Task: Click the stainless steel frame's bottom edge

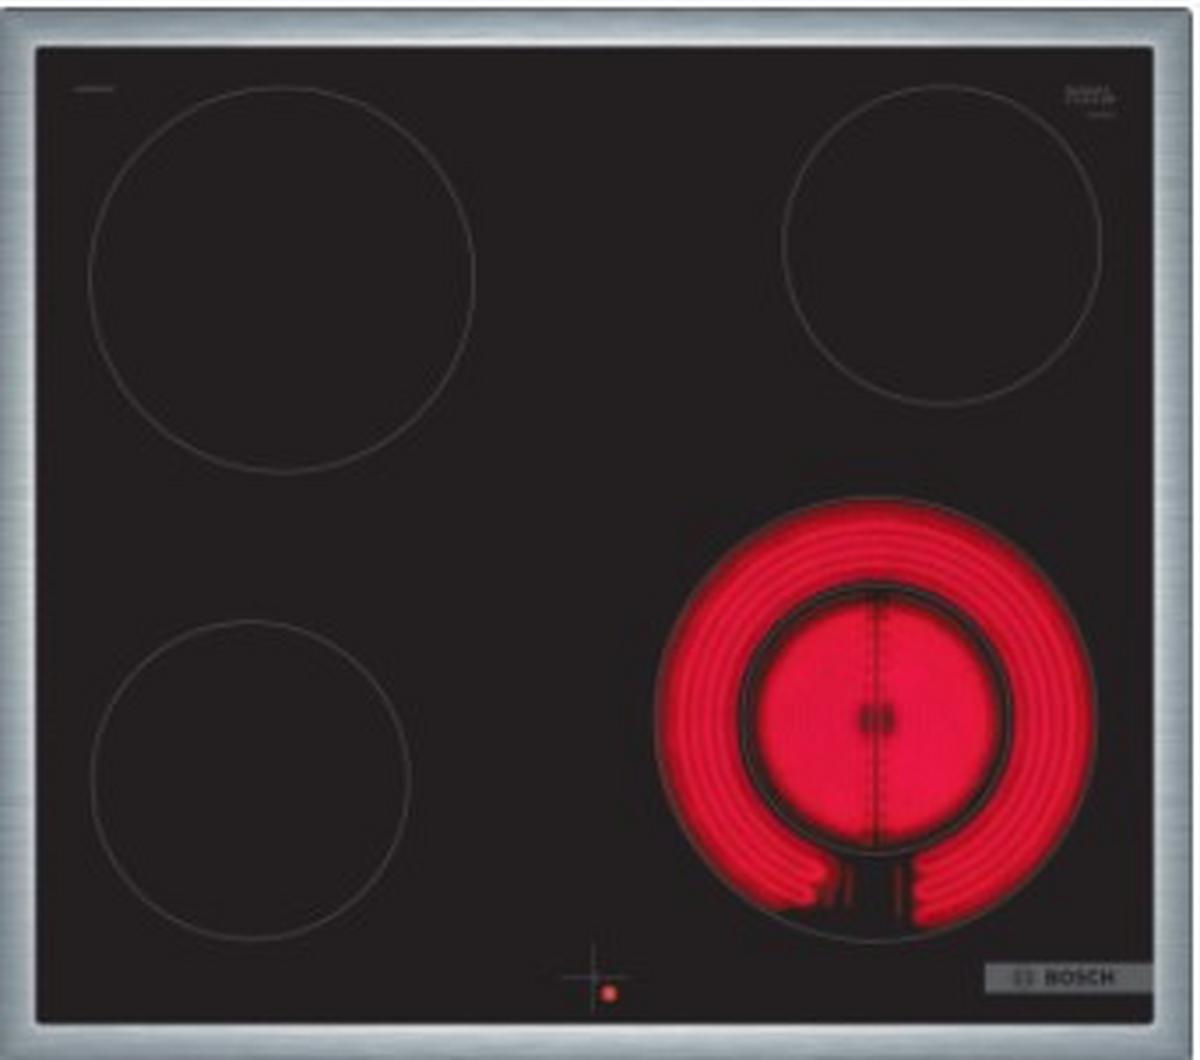Action: [x=600, y=1040]
